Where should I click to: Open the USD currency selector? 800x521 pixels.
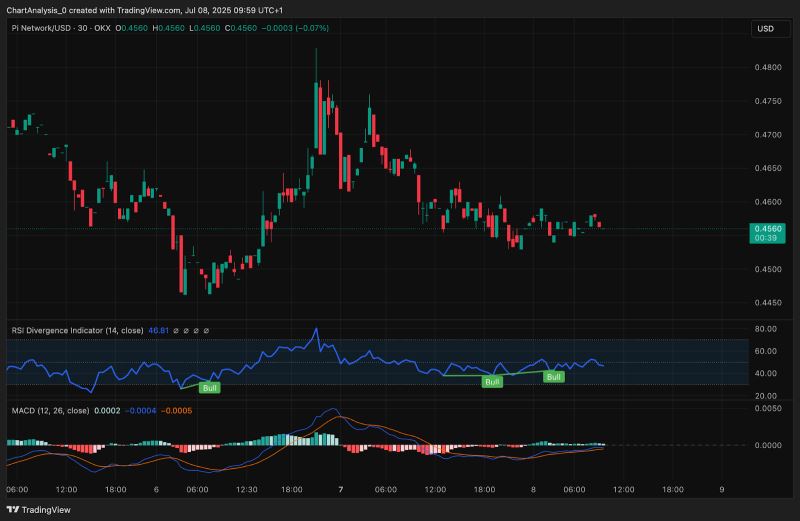pos(764,29)
